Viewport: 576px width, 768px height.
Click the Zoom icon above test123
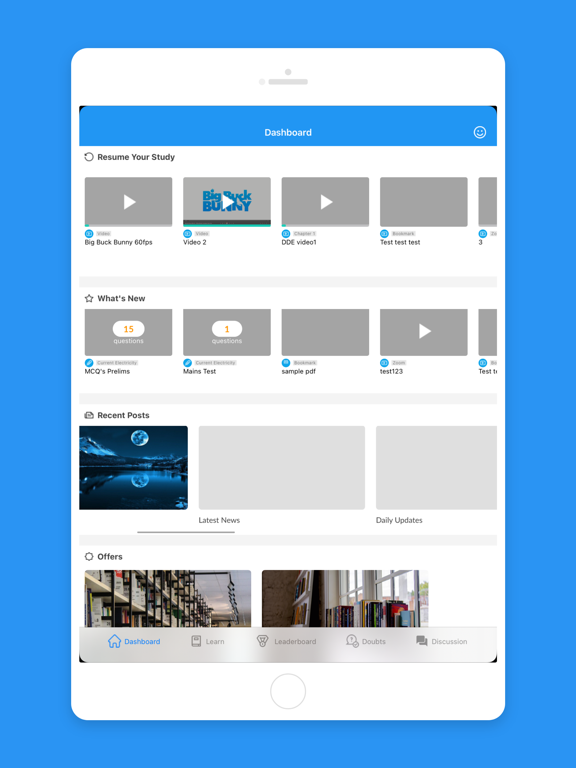point(384,363)
